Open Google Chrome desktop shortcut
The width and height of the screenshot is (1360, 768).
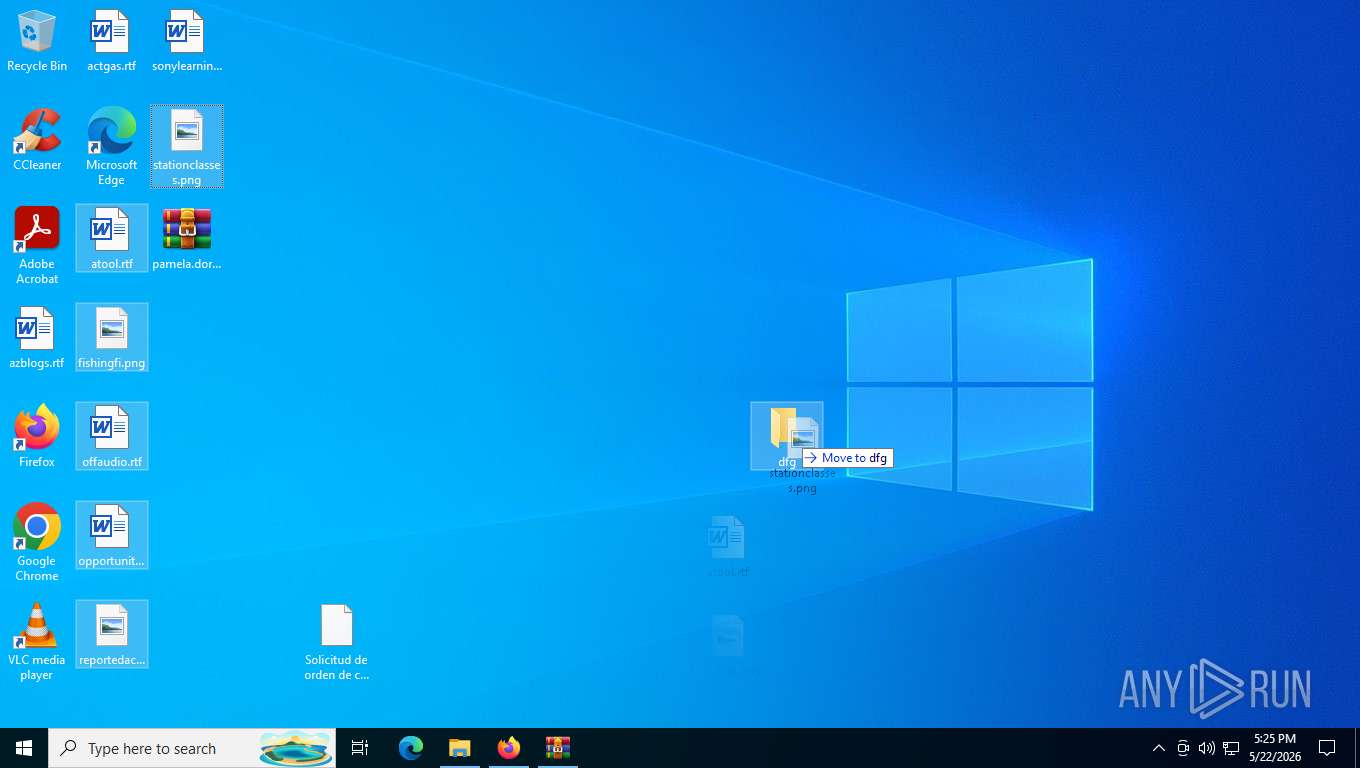37,543
